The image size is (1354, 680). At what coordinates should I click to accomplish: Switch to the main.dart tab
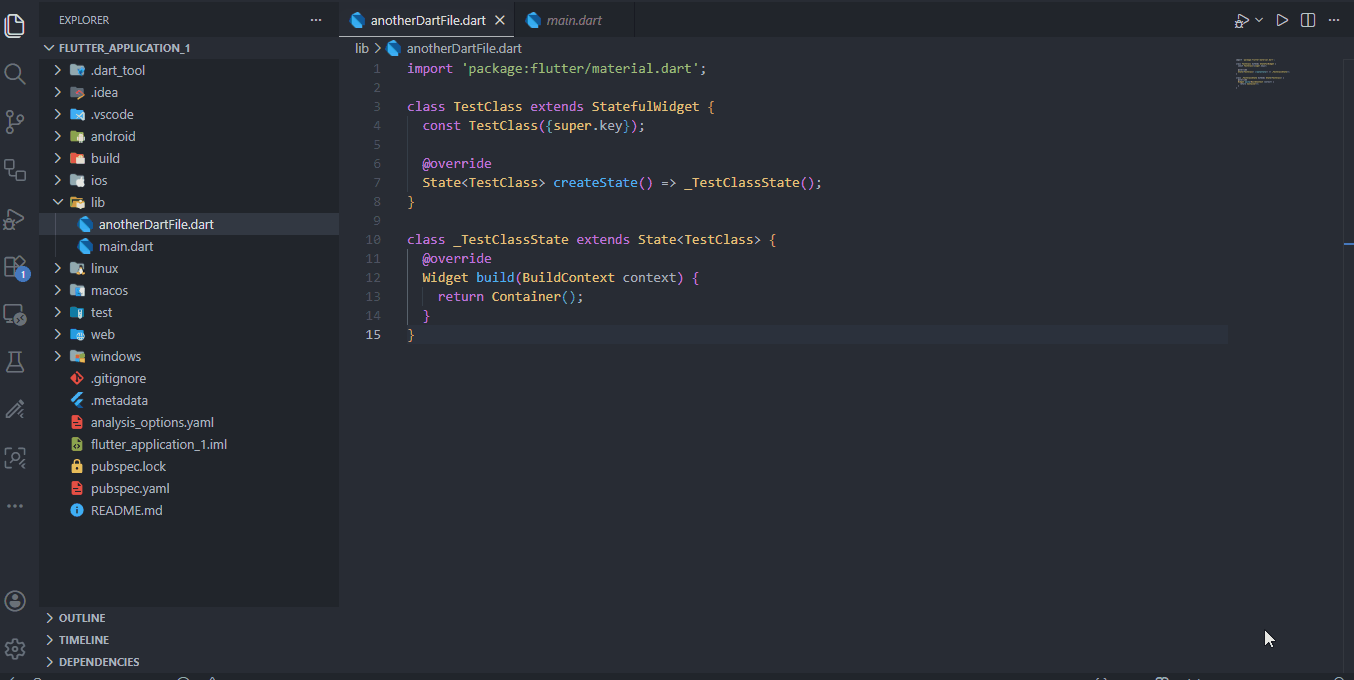point(575,19)
